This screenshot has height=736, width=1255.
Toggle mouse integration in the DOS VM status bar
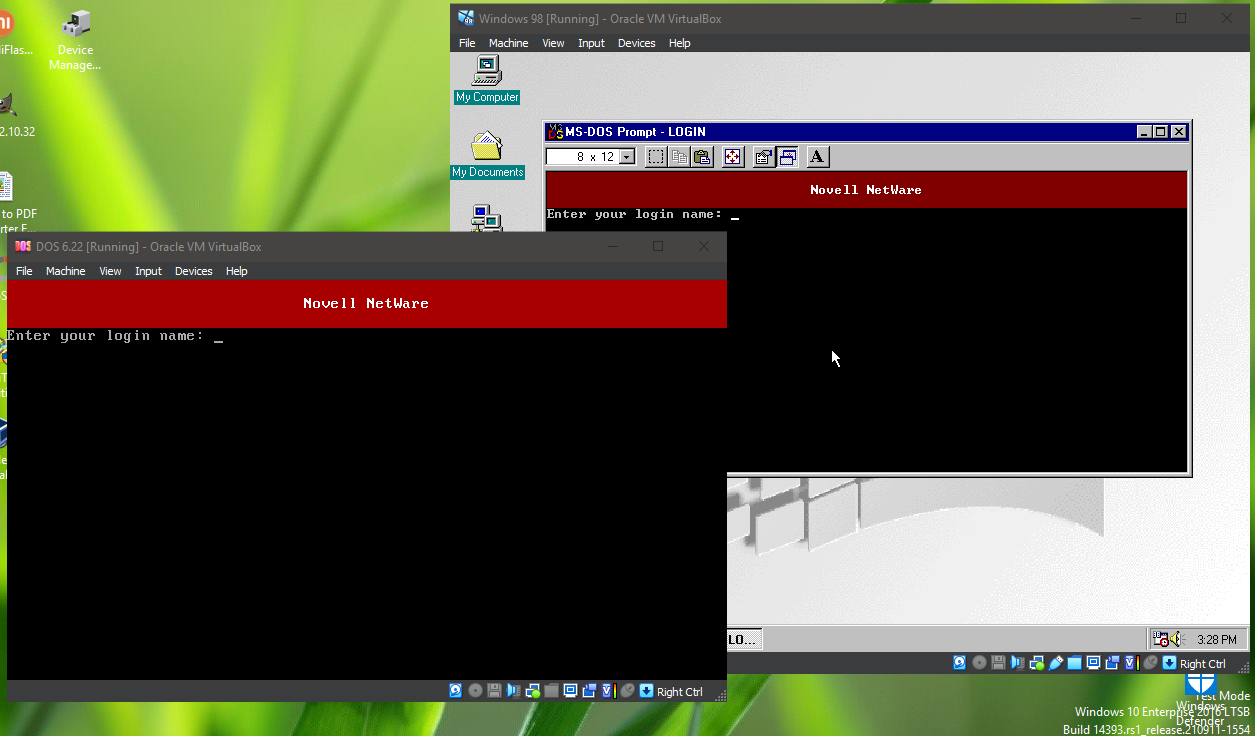click(628, 690)
